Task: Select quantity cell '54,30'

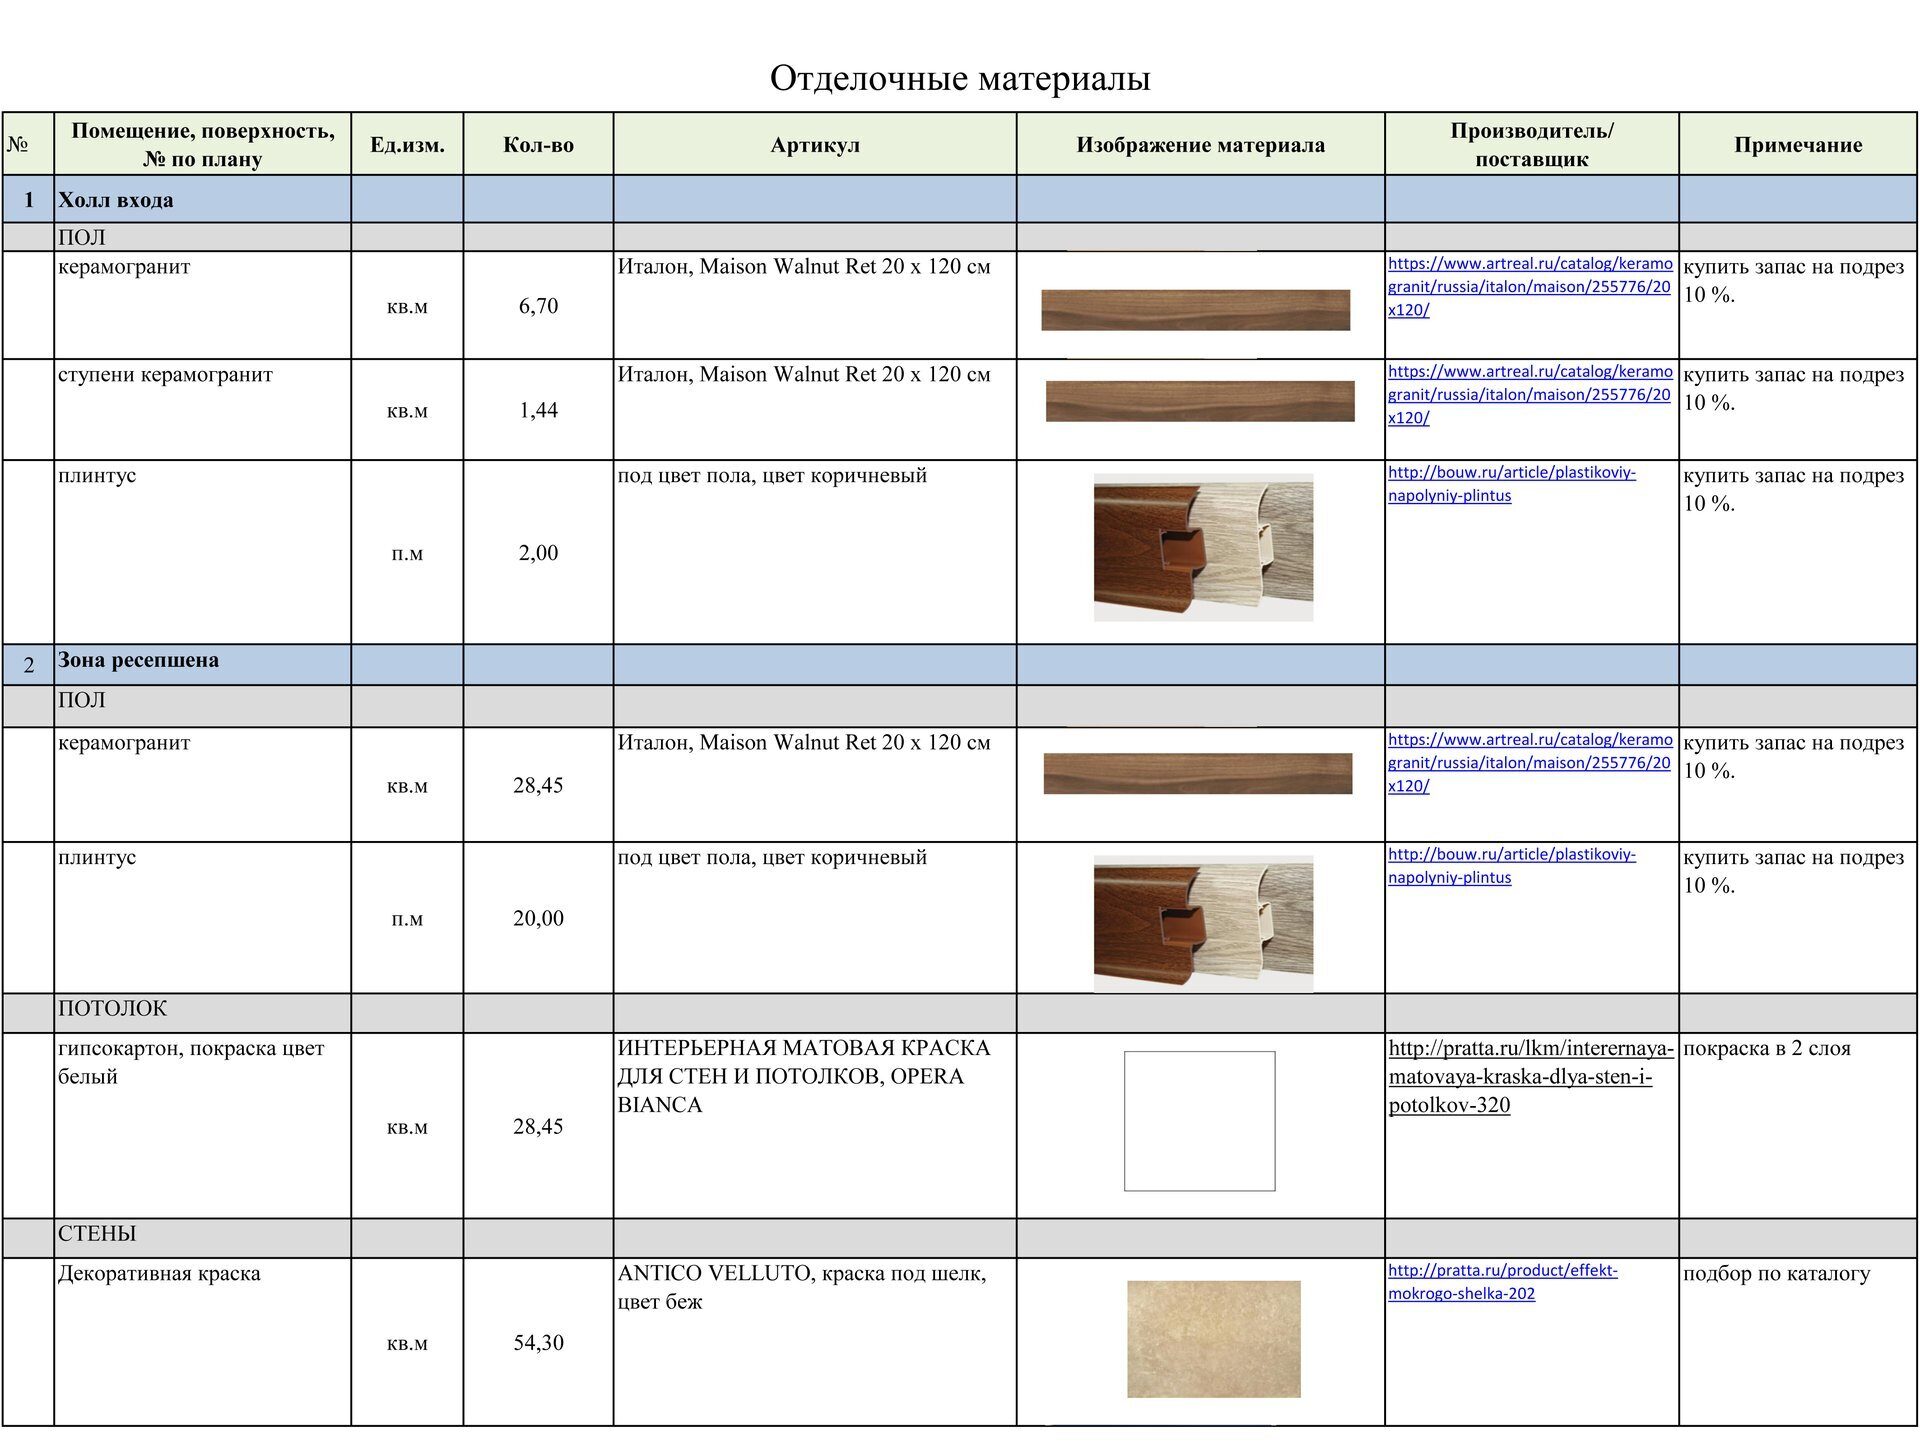Action: [538, 1342]
